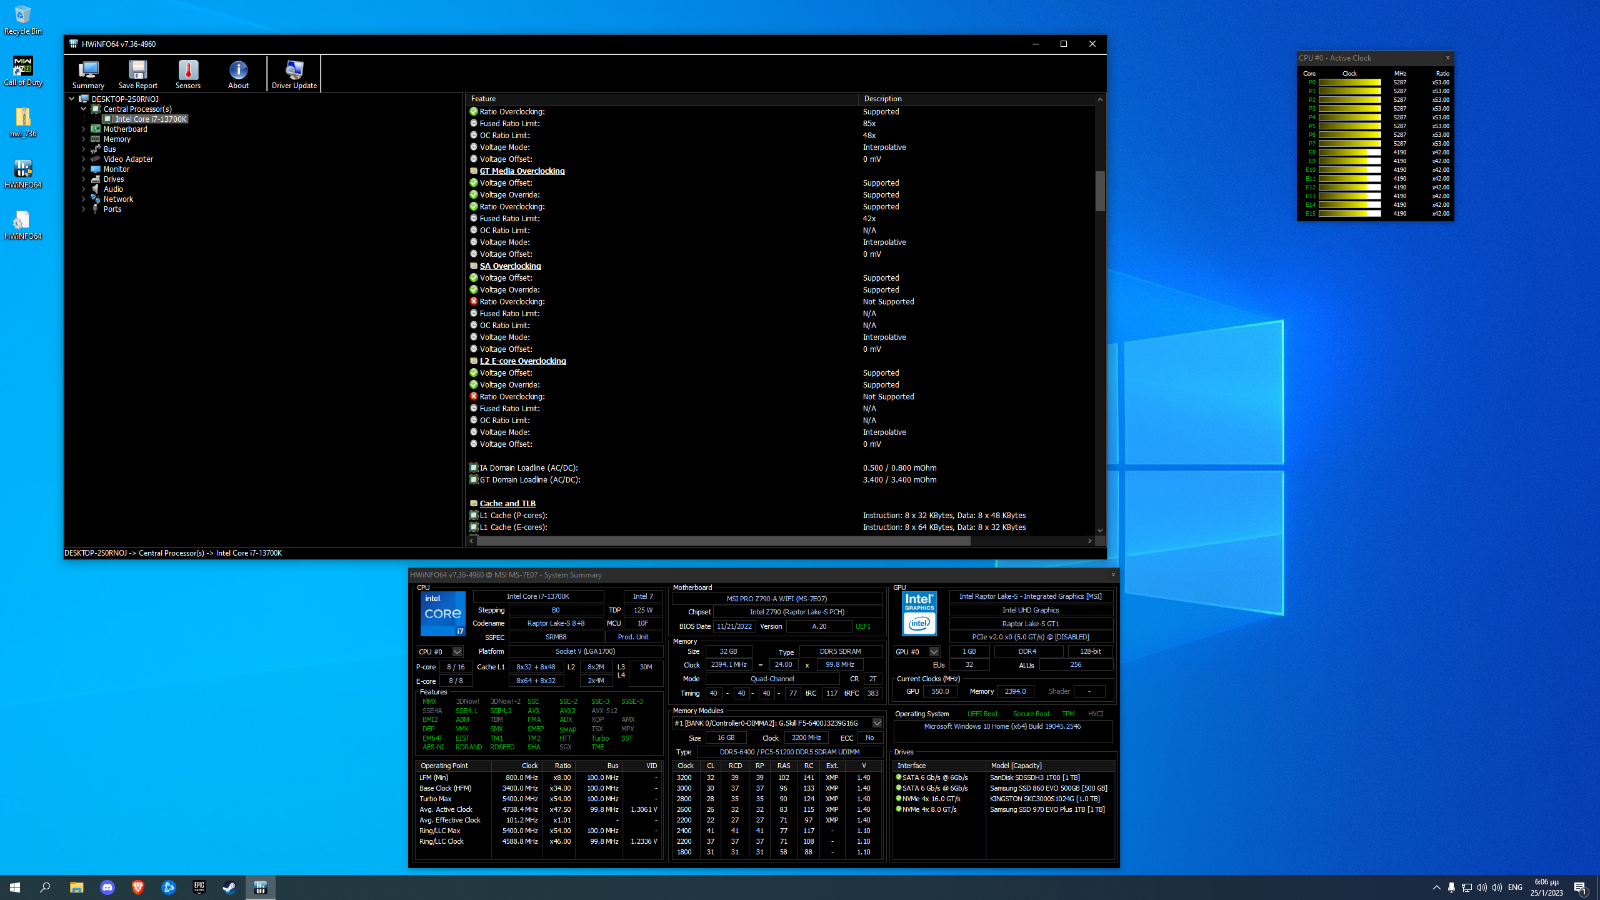Open the Recycle Bin desktop icon
Image resolution: width=1600 pixels, height=900 pixels.
point(22,20)
